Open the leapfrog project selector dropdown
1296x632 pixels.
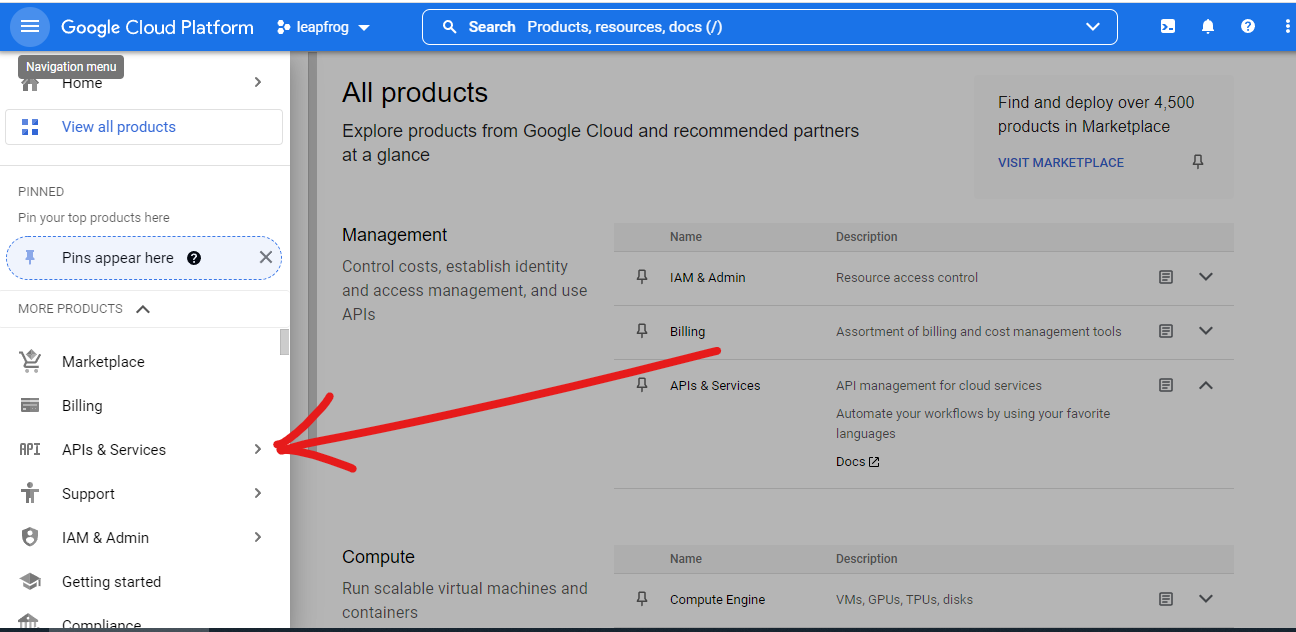coord(323,27)
